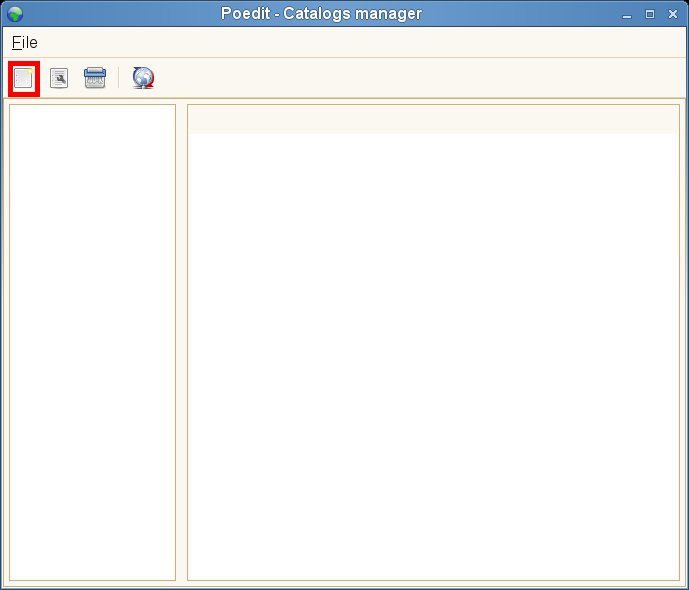Maximize the Catalogs manager window

[x=650, y=14]
